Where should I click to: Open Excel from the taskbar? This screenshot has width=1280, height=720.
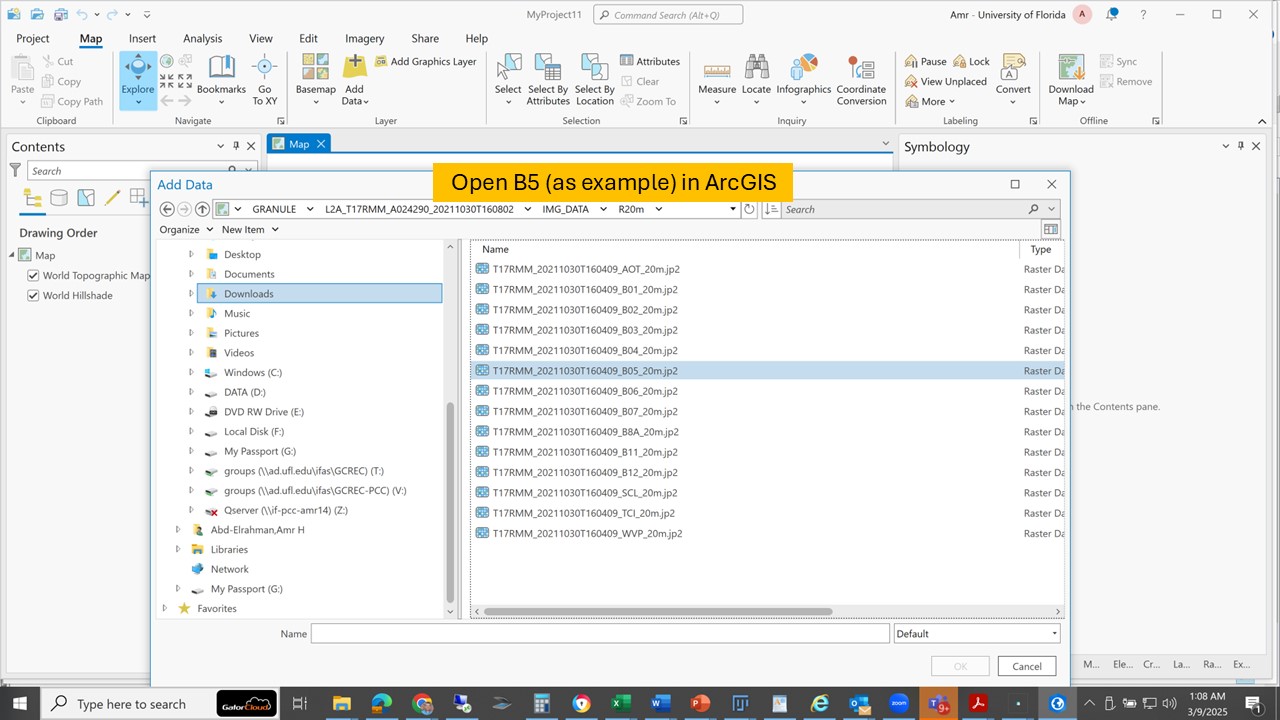[619, 704]
